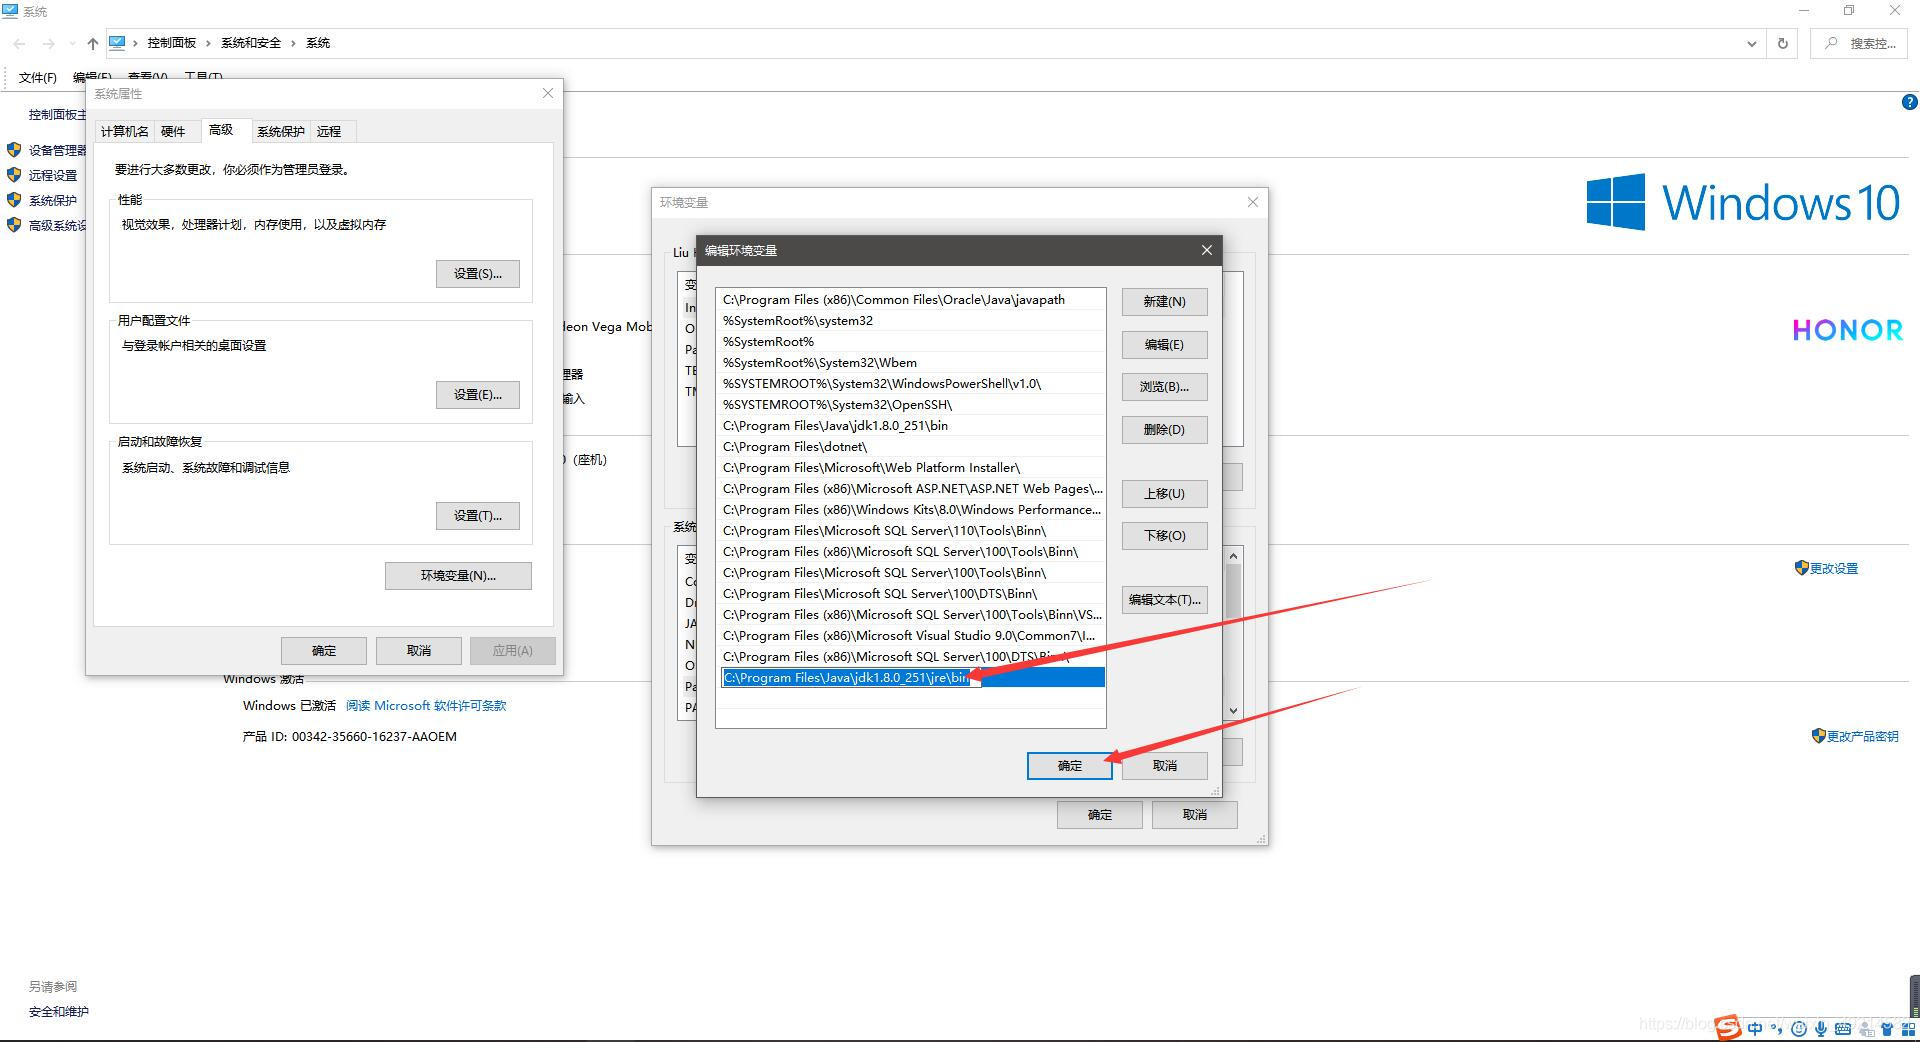Cancel the edit environment variable dialog
This screenshot has width=1920, height=1042.
1164,765
